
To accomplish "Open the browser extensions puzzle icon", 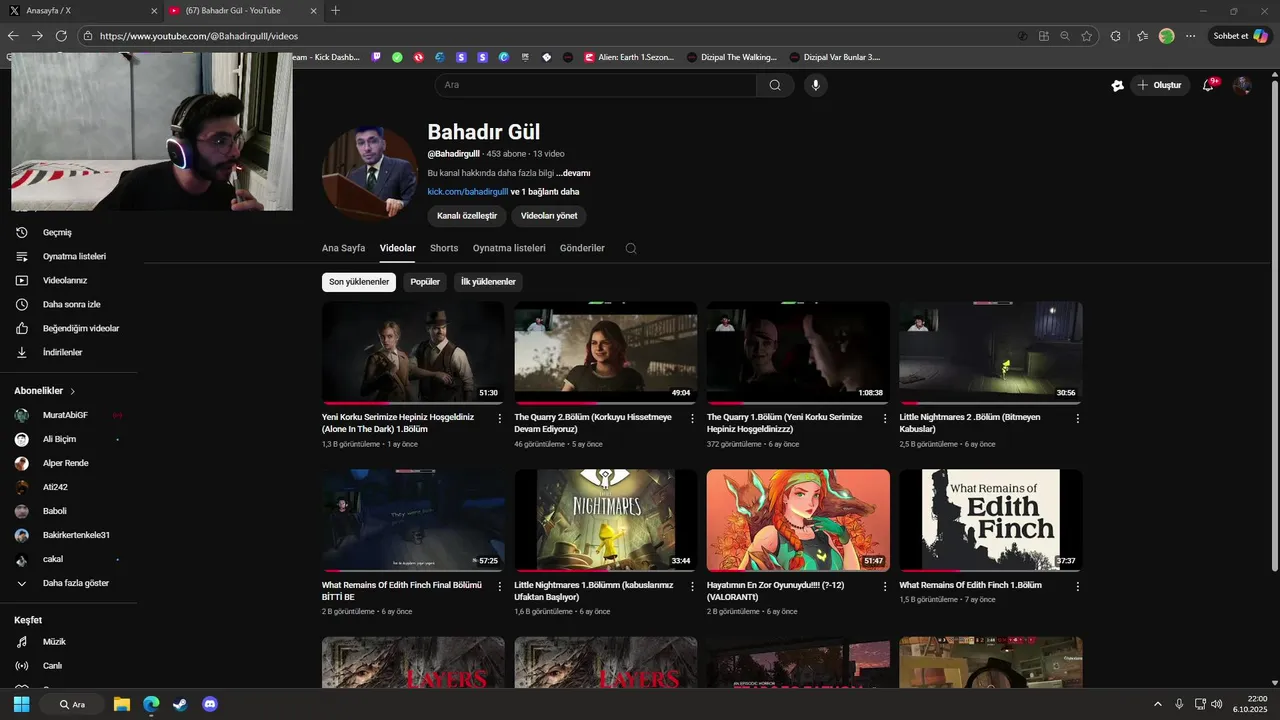I will pos(1116,36).
